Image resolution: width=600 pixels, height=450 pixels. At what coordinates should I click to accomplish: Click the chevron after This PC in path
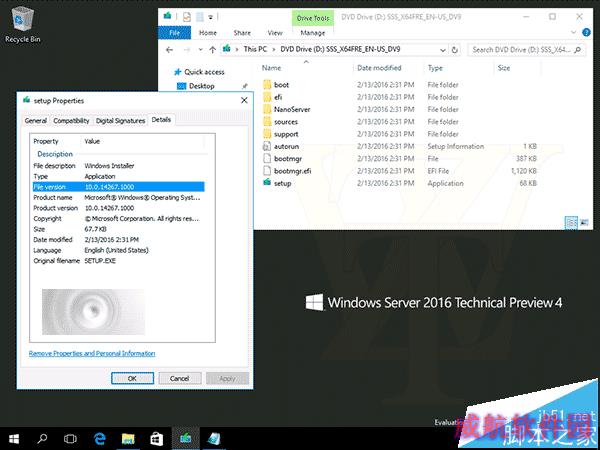pyautogui.click(x=274, y=49)
